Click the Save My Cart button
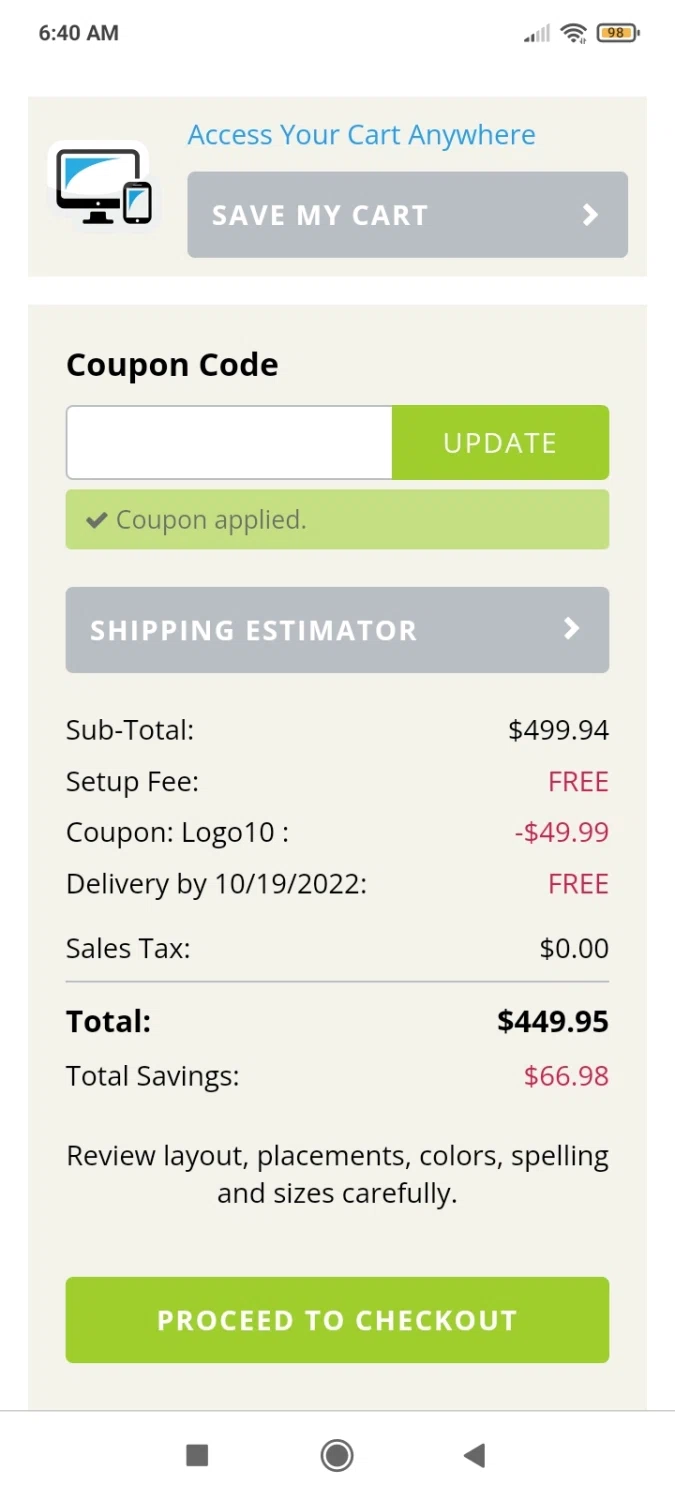 click(x=407, y=215)
